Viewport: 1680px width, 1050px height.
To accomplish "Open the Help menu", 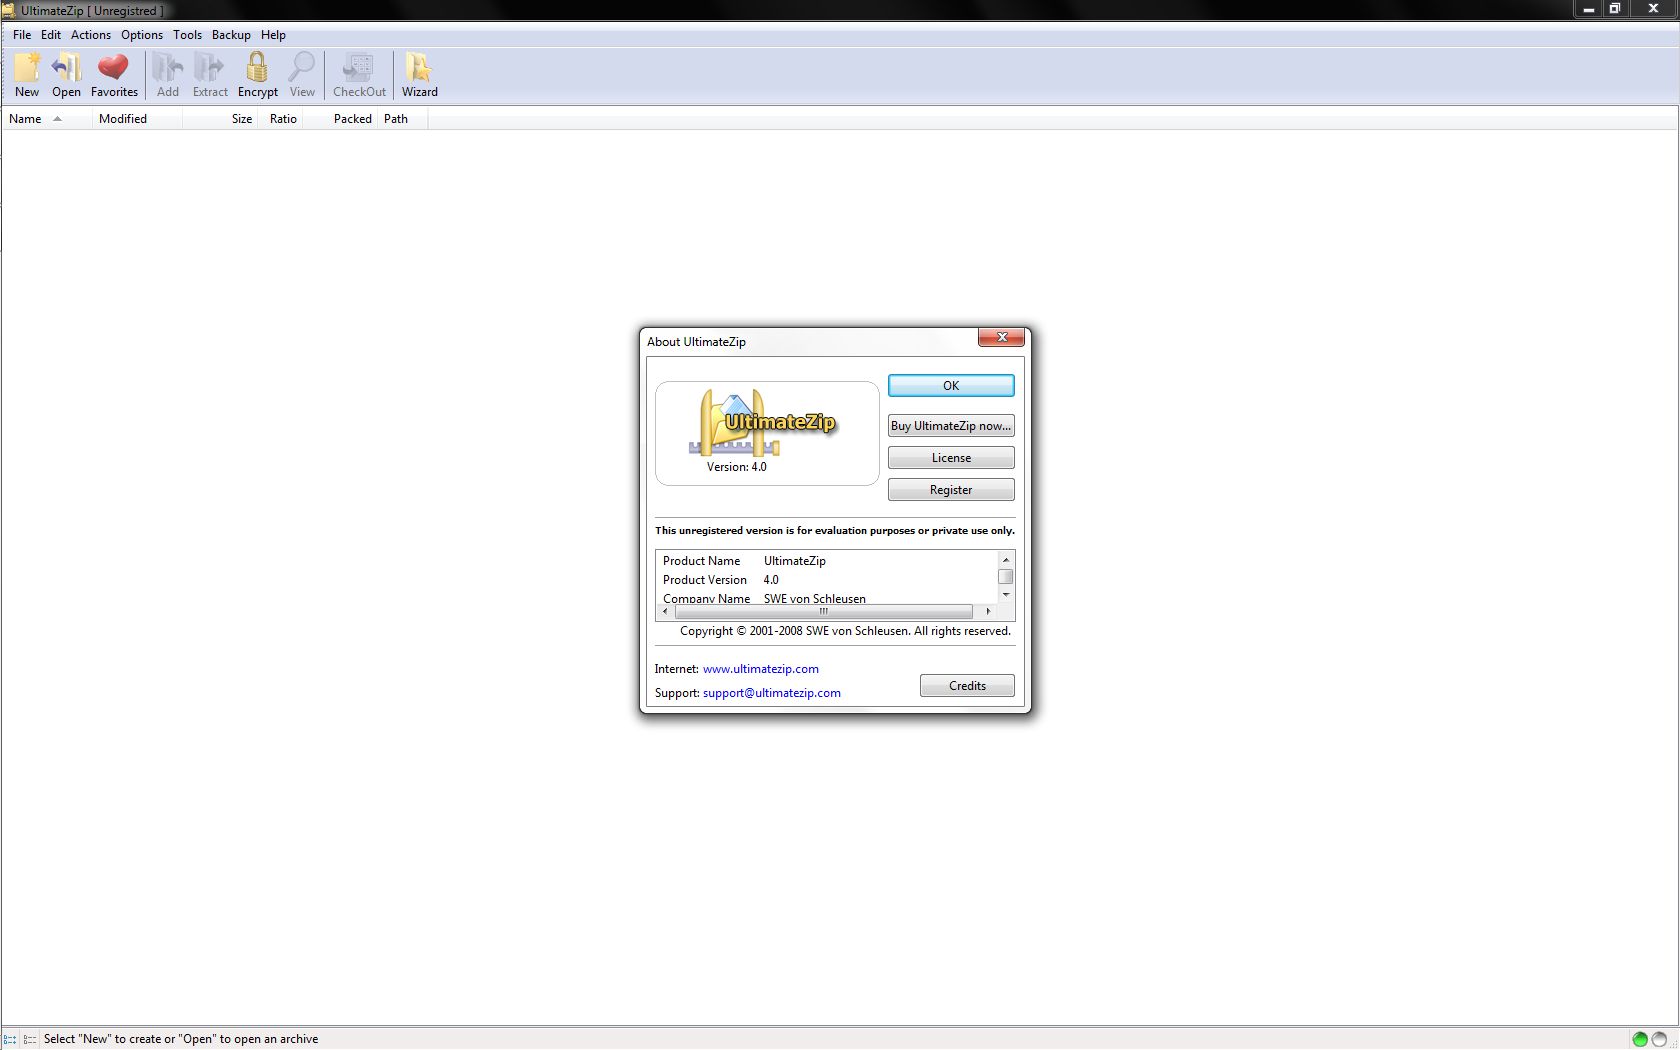I will tap(273, 34).
